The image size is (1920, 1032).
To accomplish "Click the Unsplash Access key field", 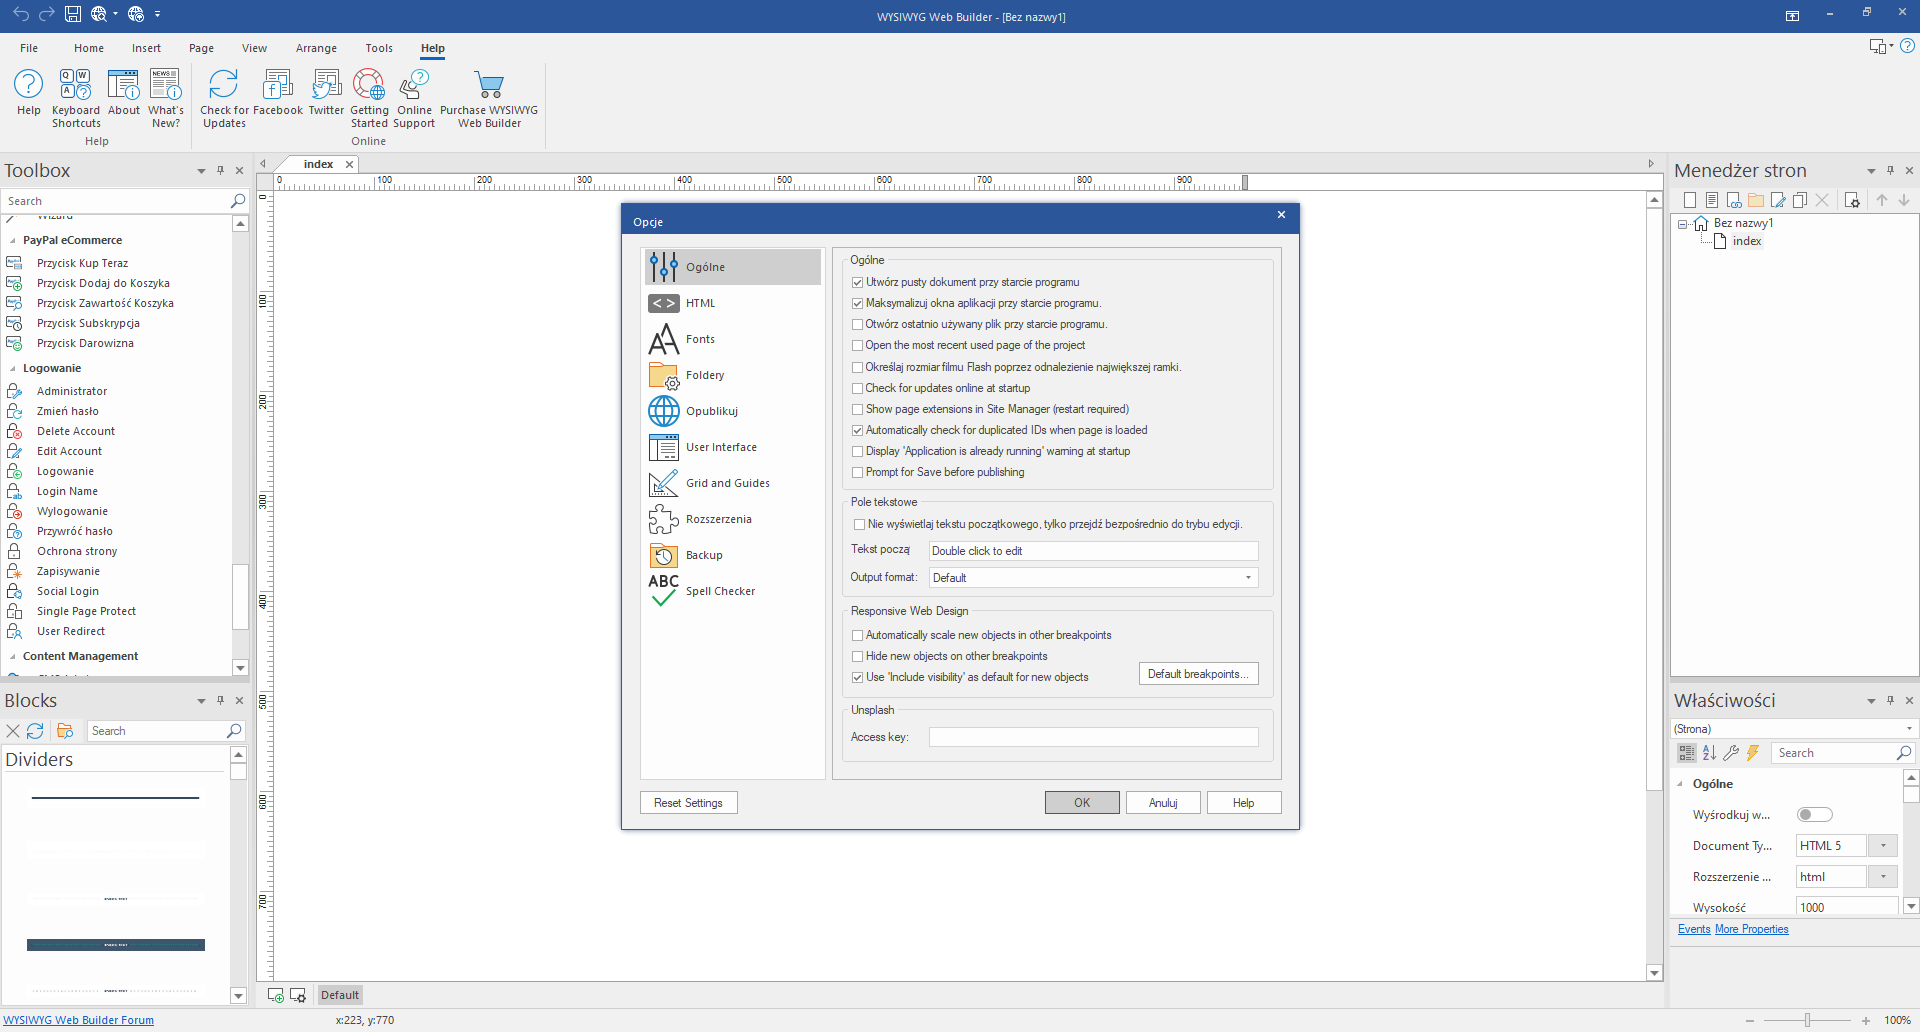I will click(x=1093, y=737).
